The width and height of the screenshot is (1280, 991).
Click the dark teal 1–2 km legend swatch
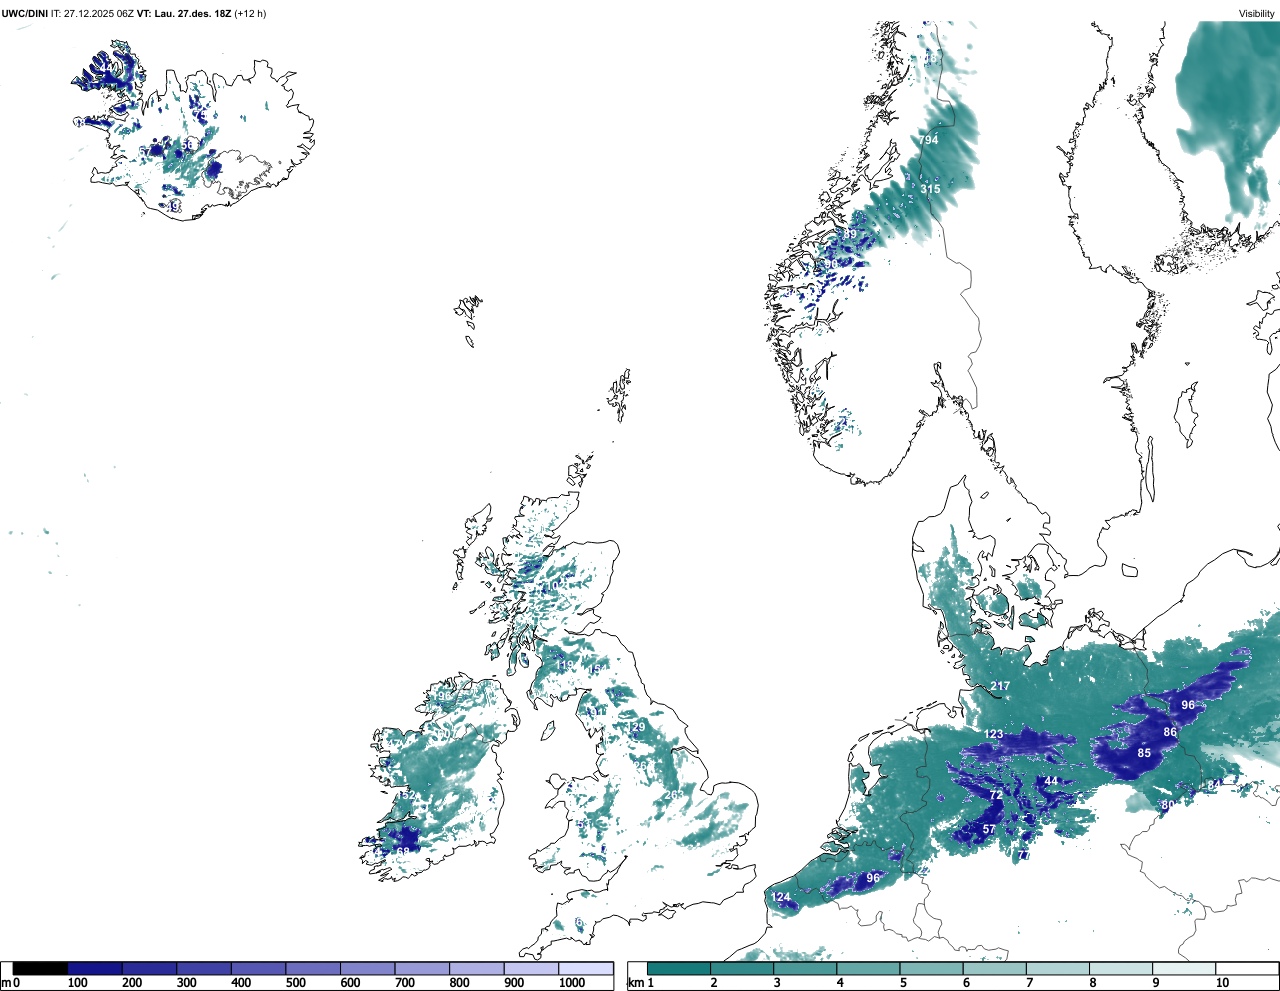tap(679, 968)
